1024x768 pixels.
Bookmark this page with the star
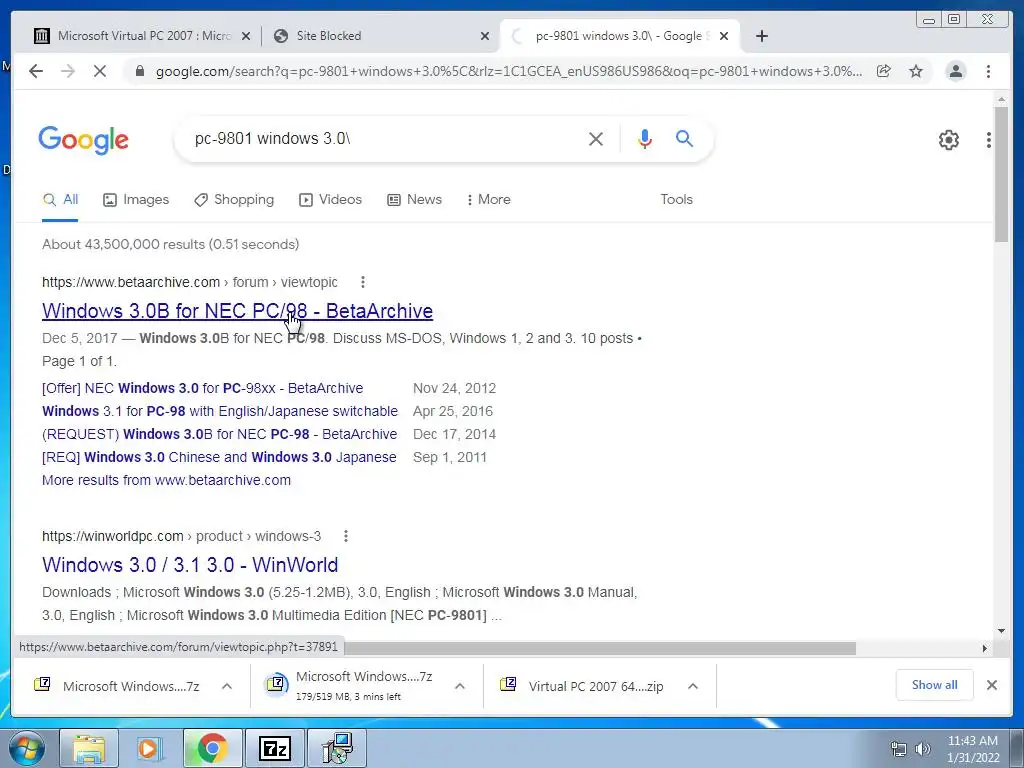tap(916, 71)
